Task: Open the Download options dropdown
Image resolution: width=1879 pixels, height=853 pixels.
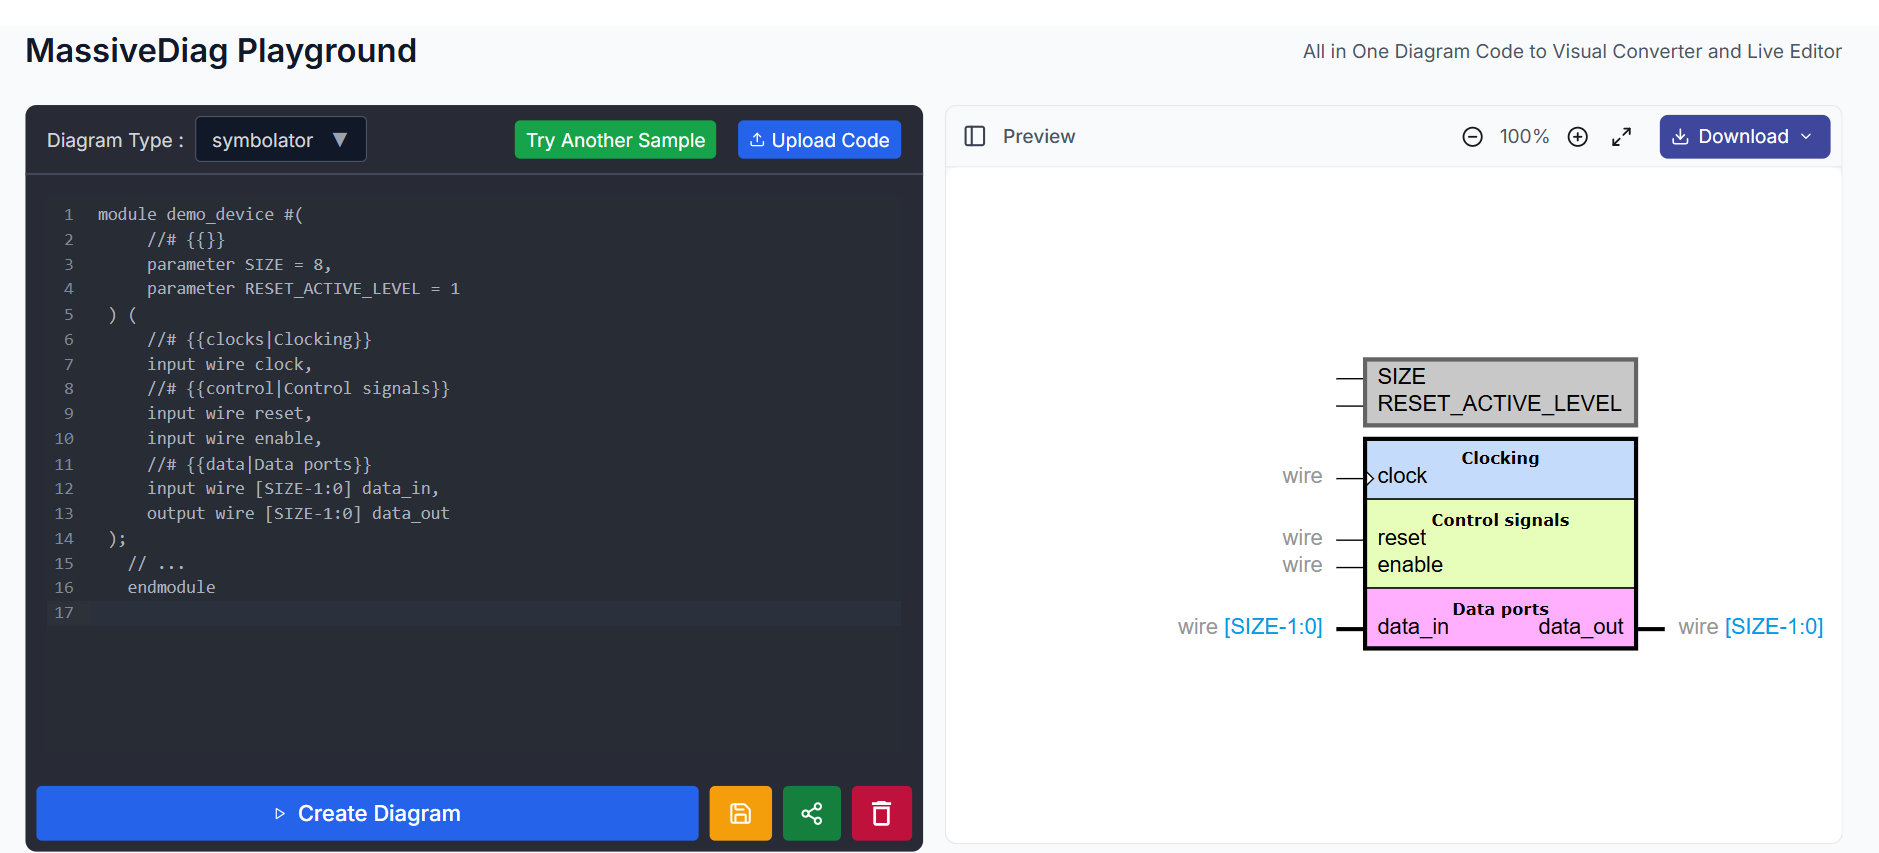Action: pos(1744,136)
